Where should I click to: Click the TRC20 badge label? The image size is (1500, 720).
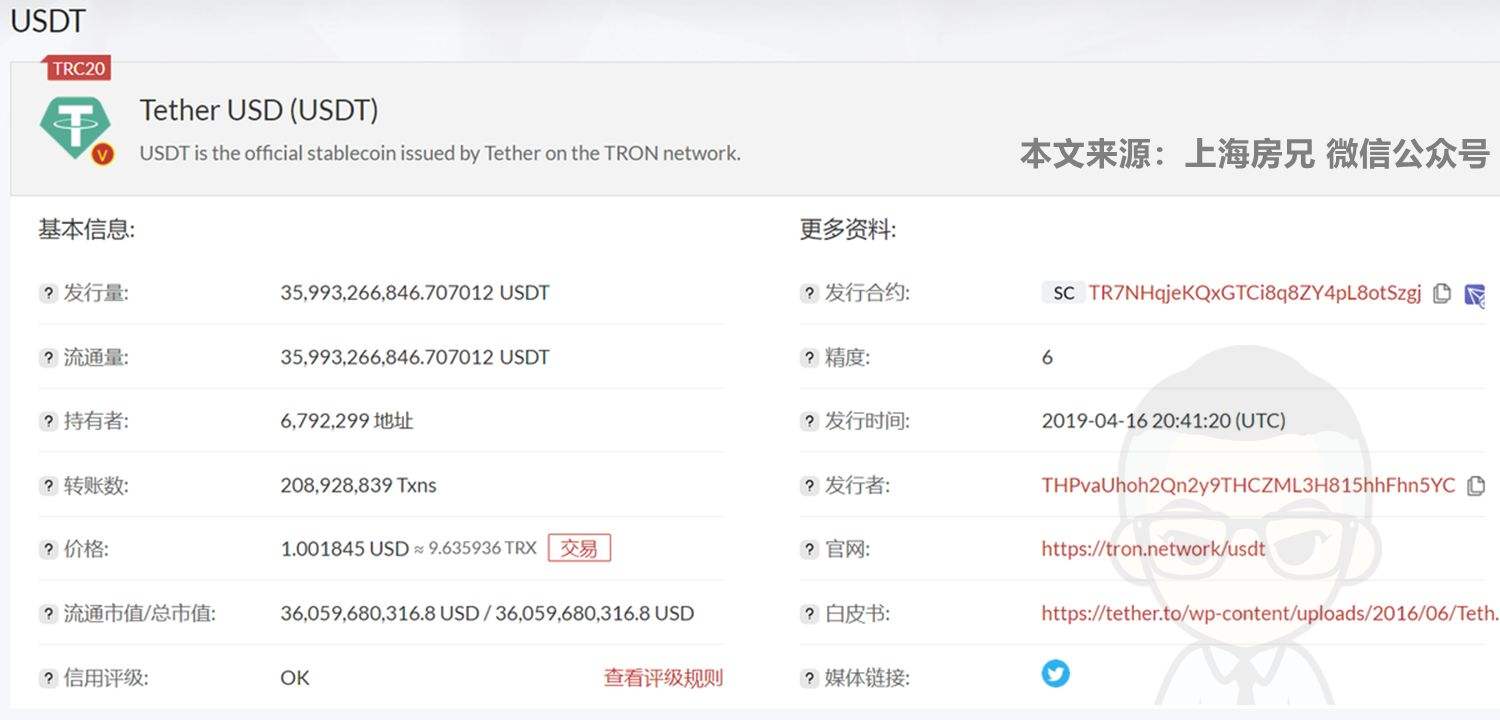point(79,70)
